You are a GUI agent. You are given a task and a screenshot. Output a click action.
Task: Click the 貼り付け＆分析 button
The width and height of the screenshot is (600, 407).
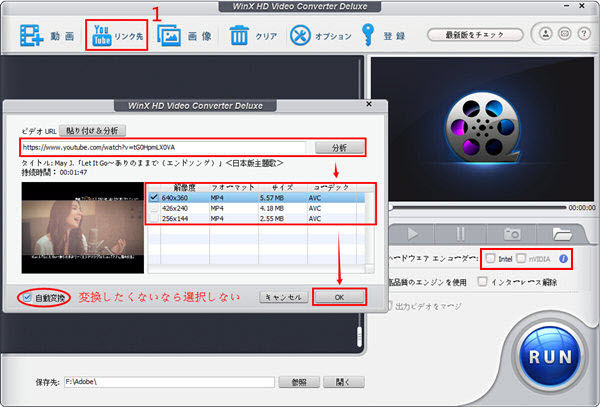92,131
